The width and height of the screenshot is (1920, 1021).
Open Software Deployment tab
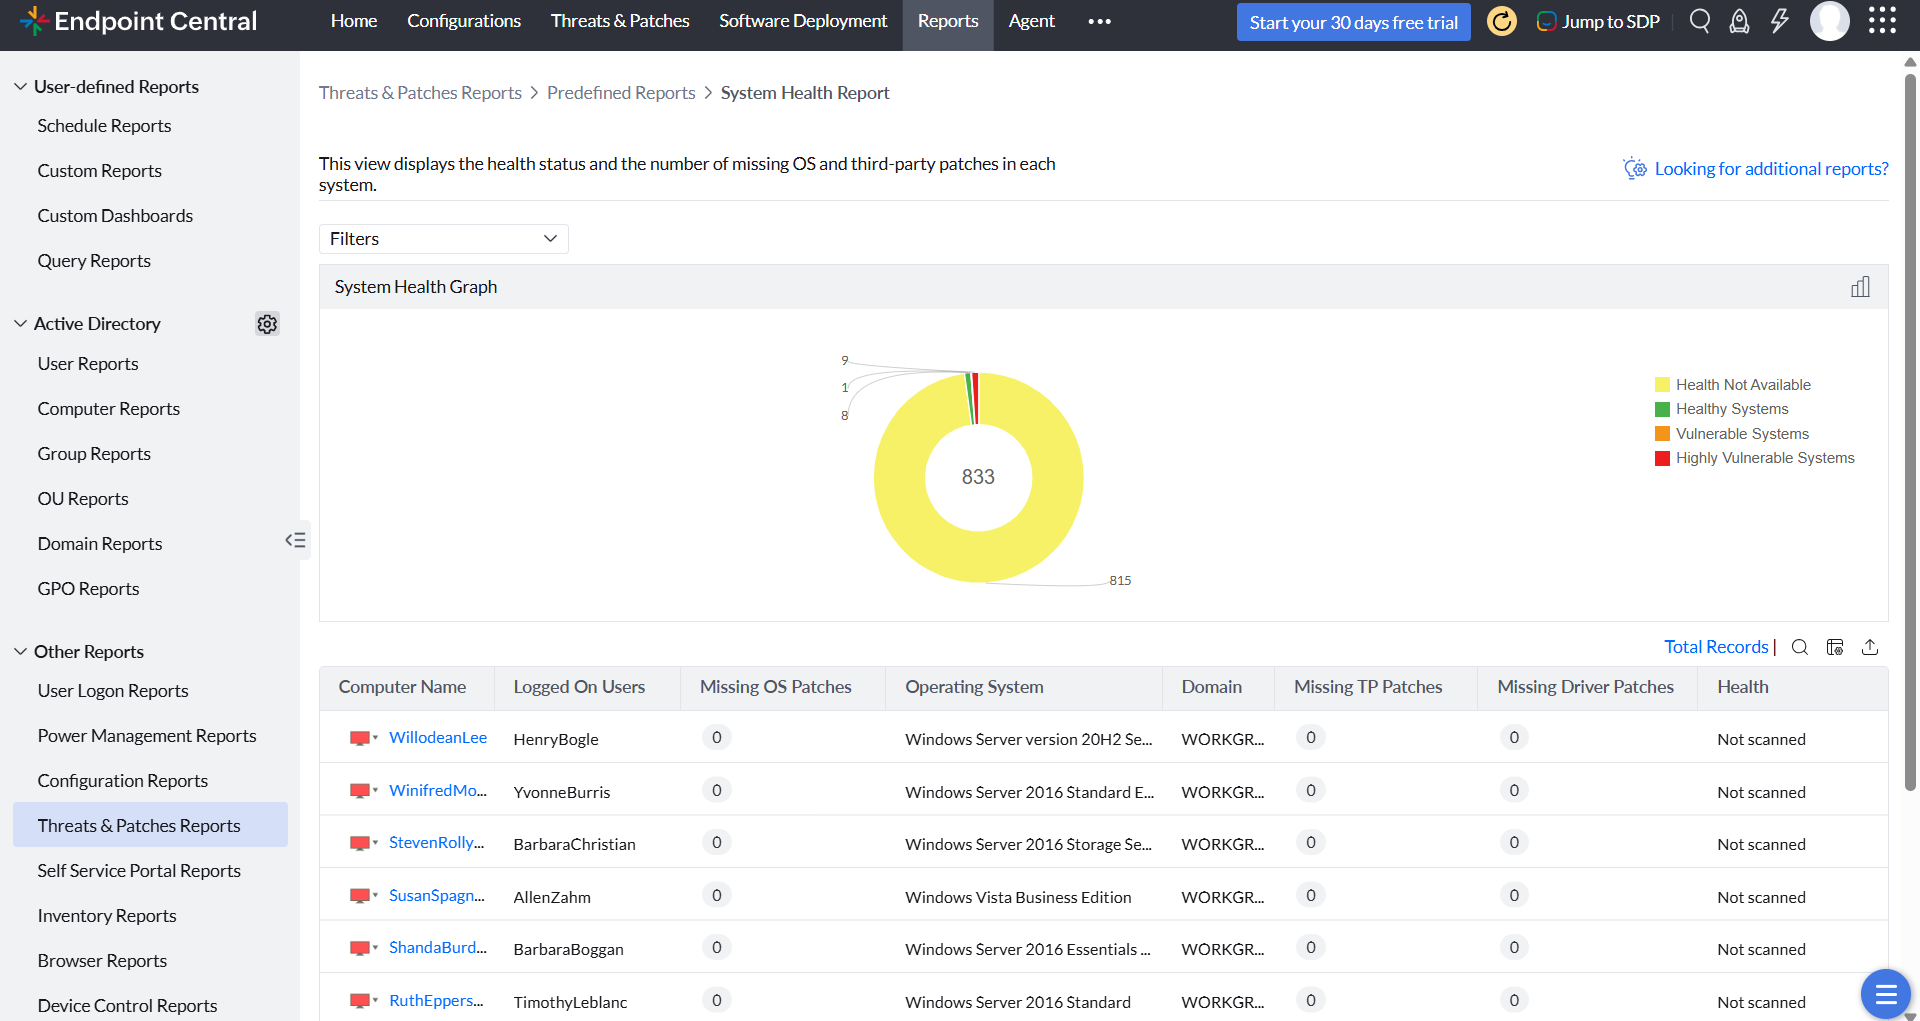[803, 21]
